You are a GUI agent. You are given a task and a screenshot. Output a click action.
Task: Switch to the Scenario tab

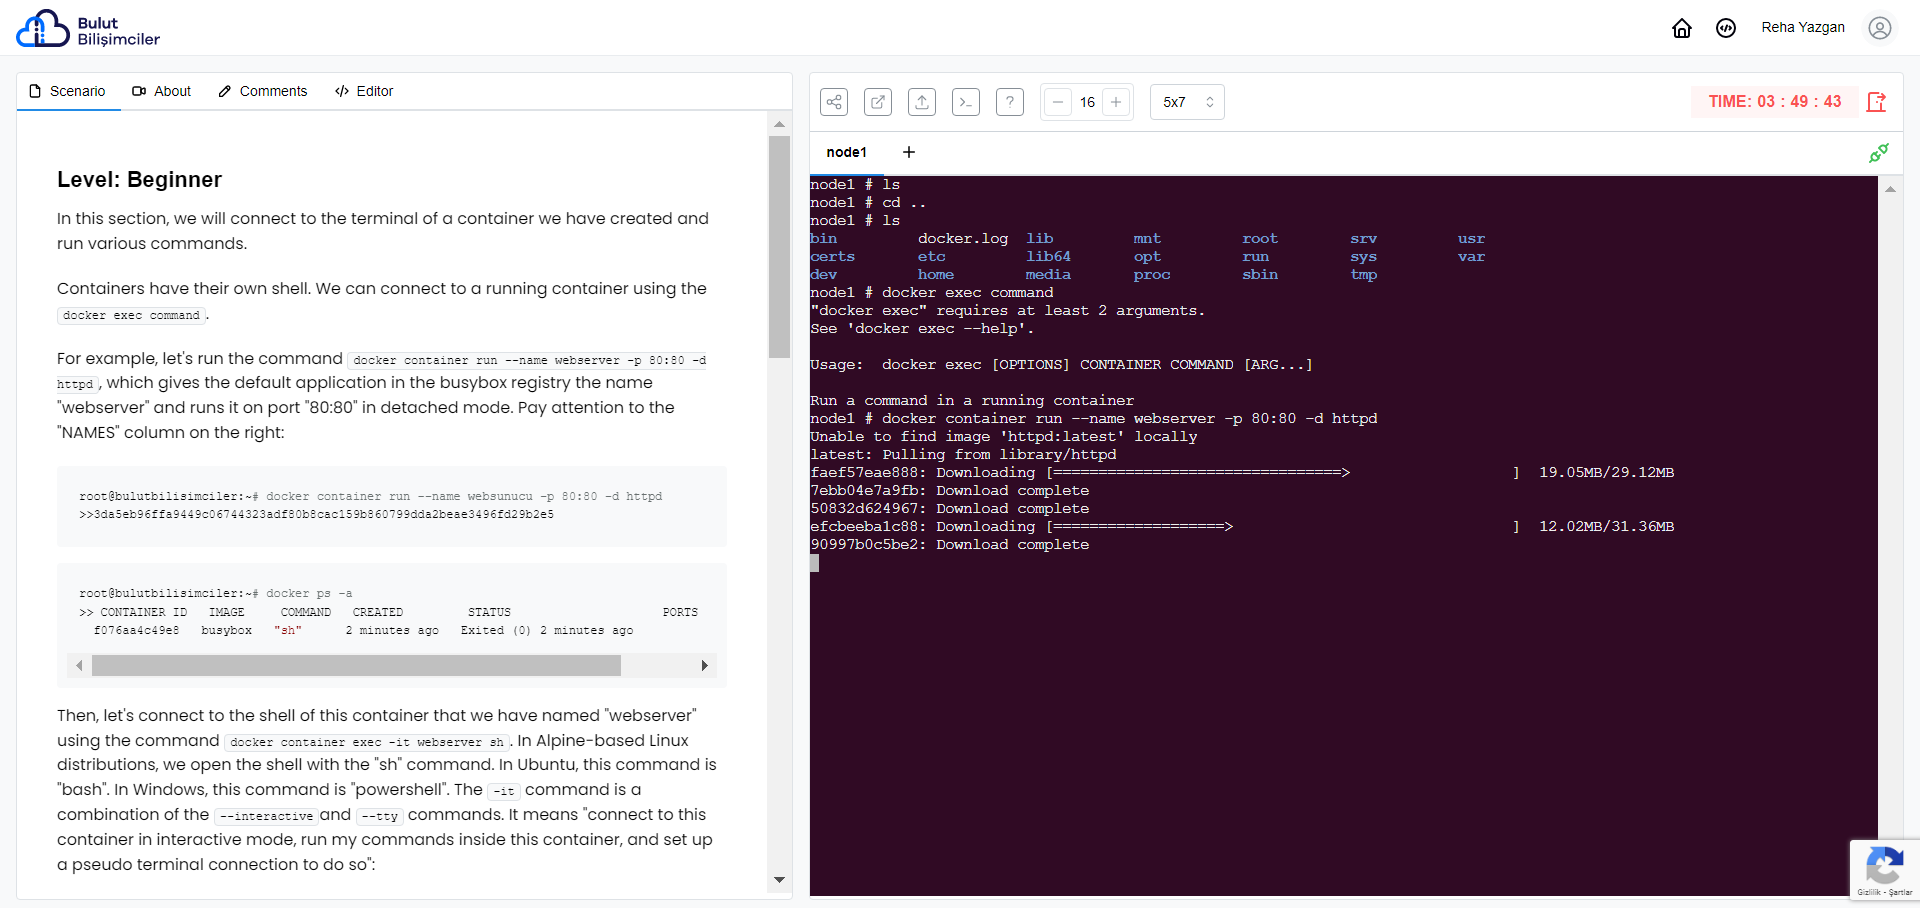(68, 91)
